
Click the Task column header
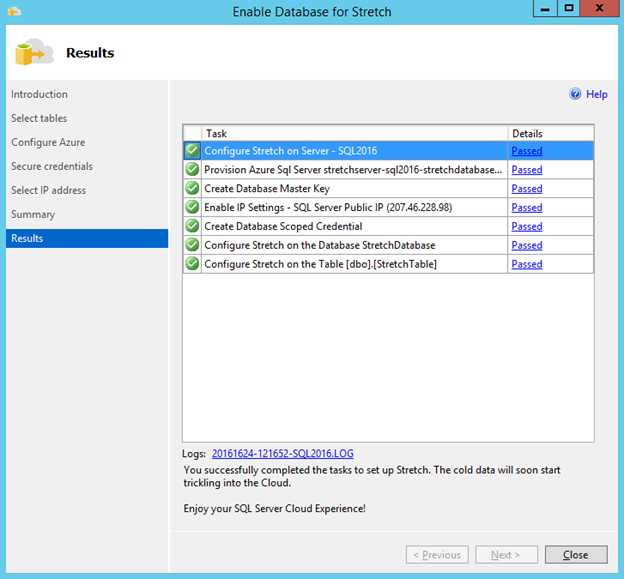click(355, 133)
